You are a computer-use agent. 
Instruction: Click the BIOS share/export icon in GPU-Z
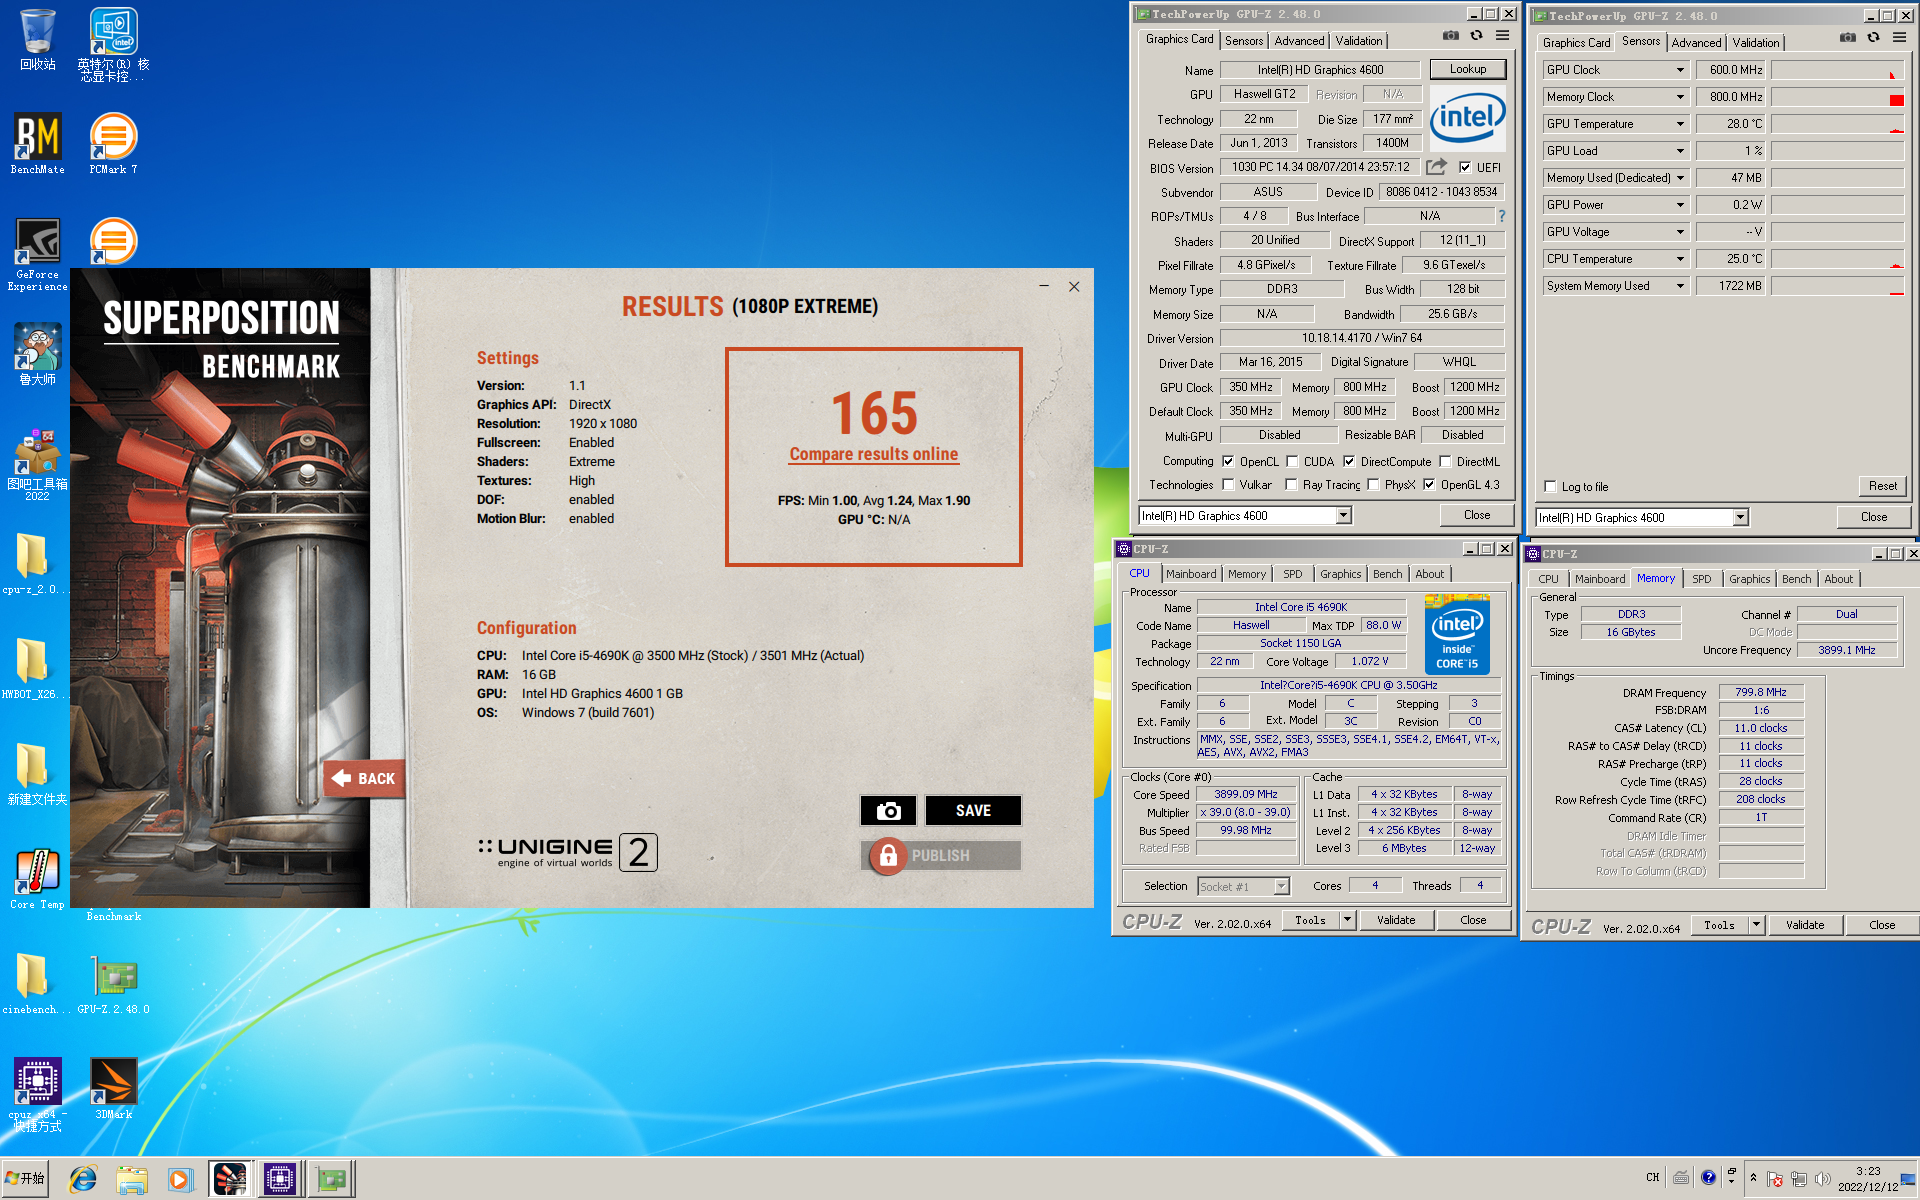coord(1436,167)
